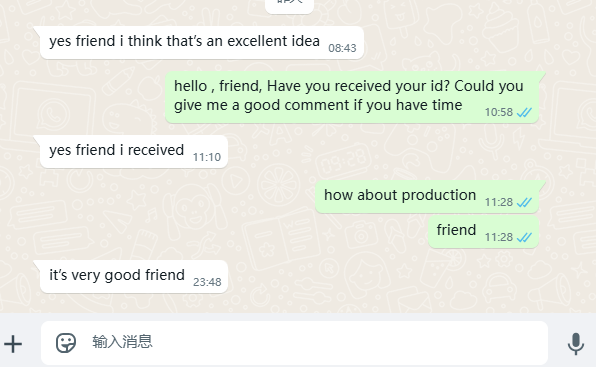The height and width of the screenshot is (367, 596).
Task: Select the "excellent idea" message bubble
Action: [202, 43]
